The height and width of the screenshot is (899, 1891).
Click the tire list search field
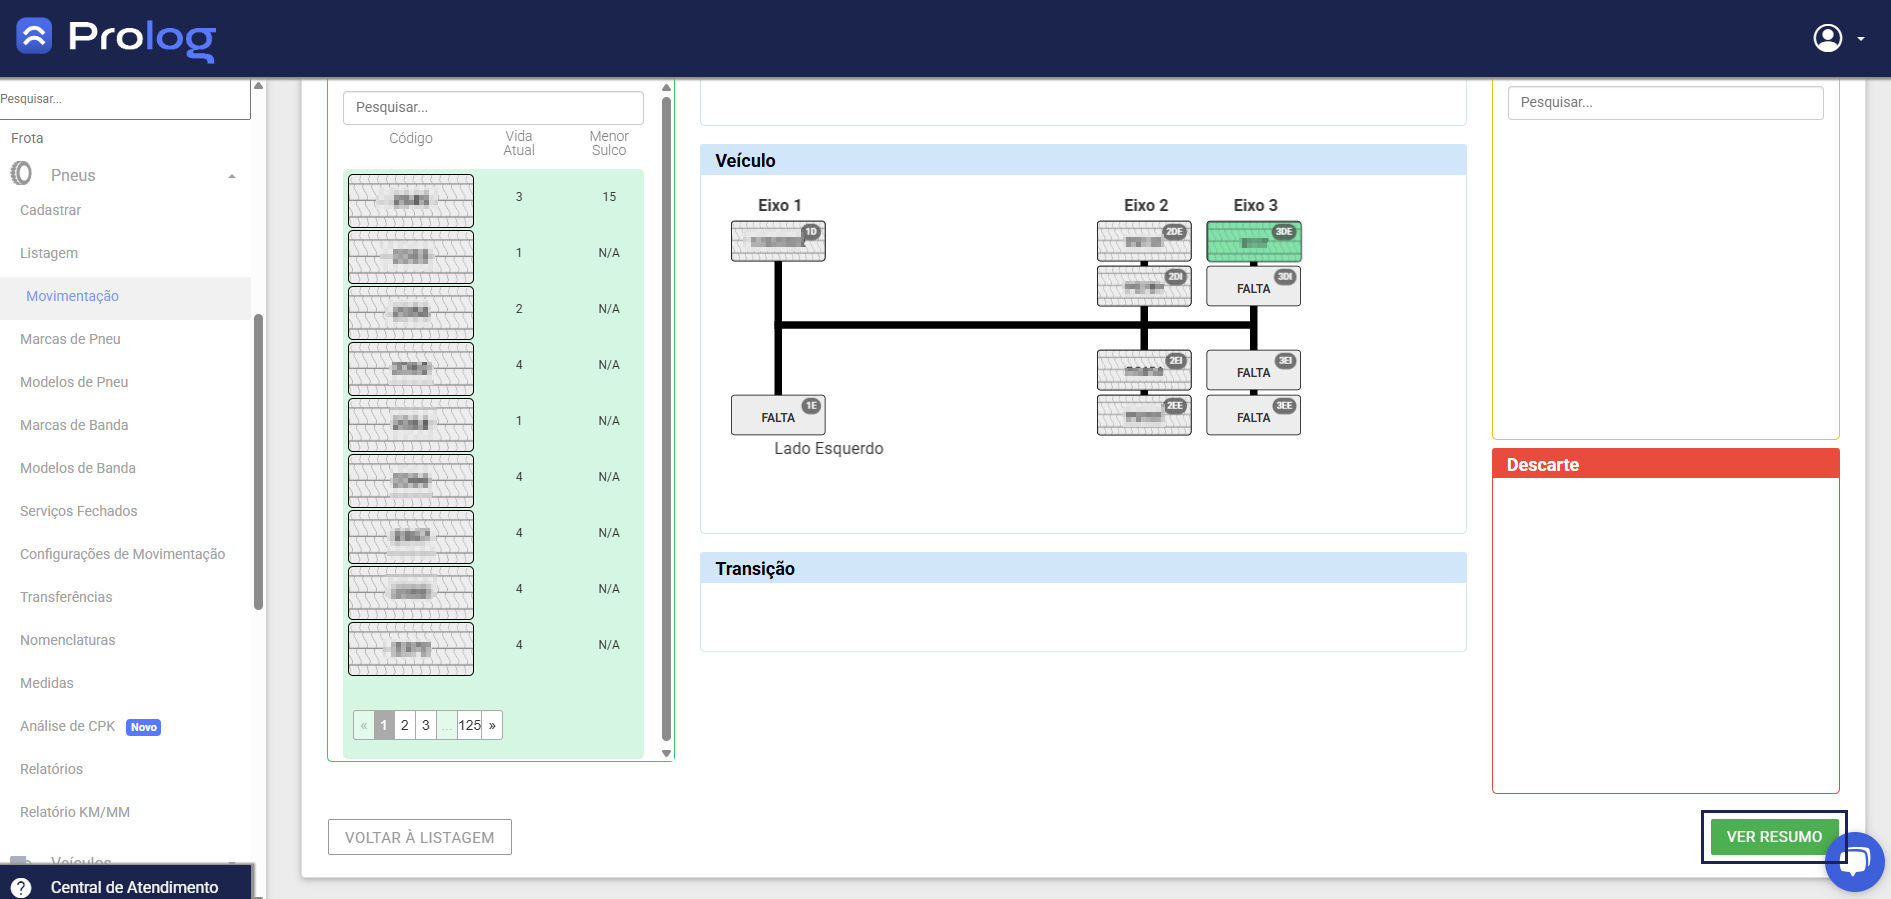[x=493, y=107]
